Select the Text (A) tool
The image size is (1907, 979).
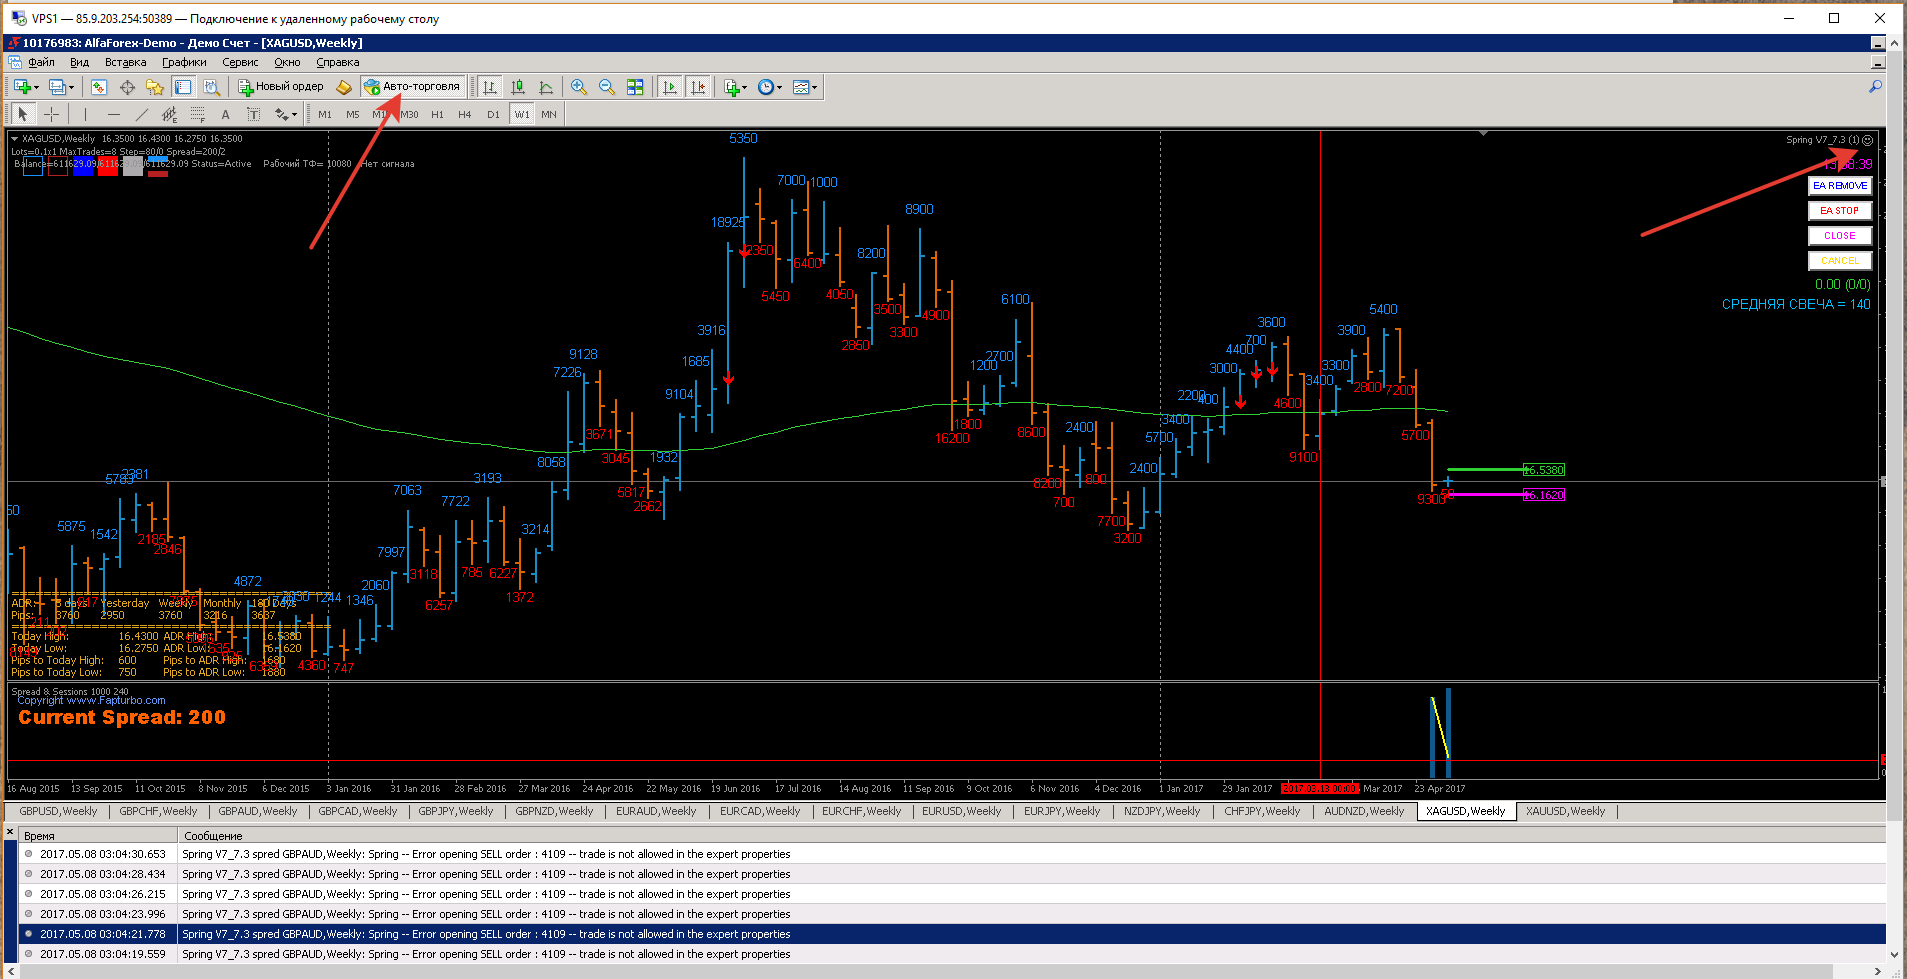(x=225, y=114)
